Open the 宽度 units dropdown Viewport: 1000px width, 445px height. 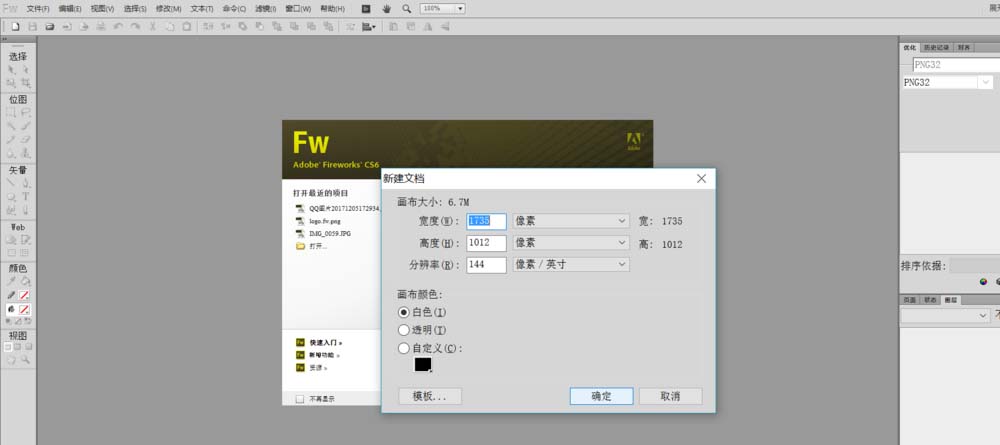[571, 221]
